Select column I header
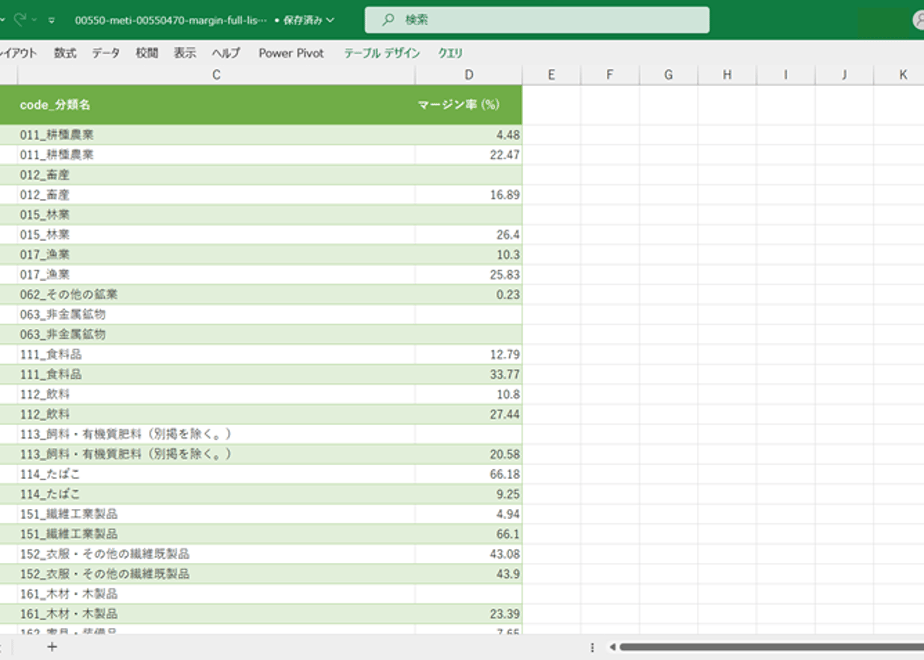 click(x=786, y=75)
